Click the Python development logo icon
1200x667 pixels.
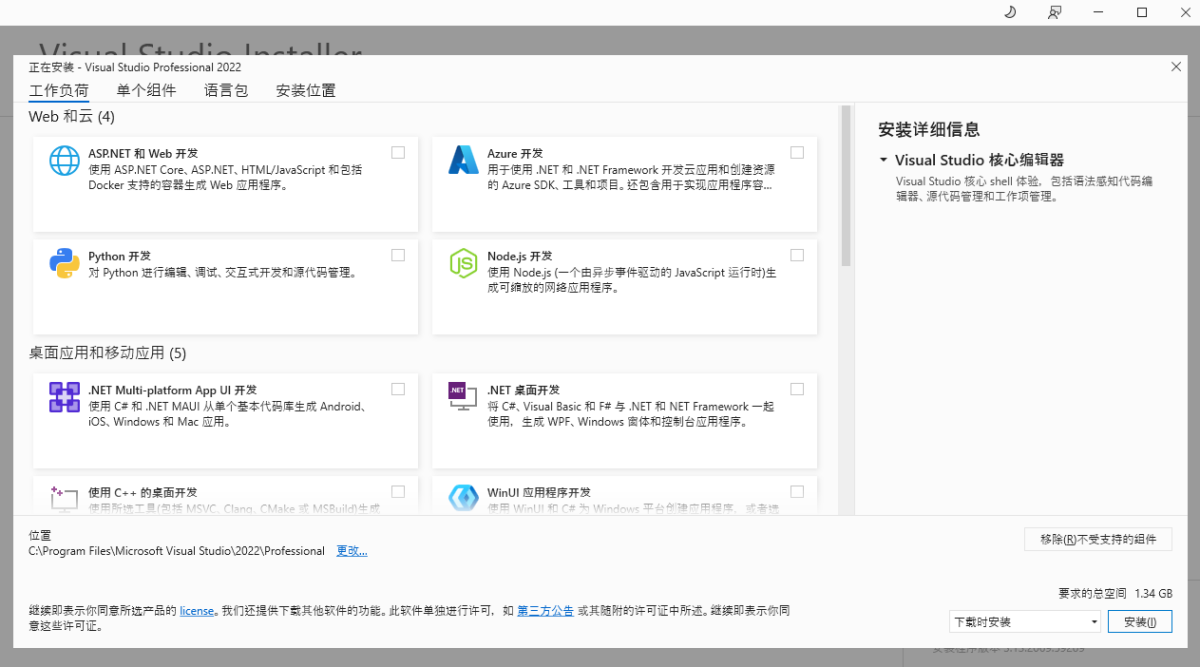(65, 263)
